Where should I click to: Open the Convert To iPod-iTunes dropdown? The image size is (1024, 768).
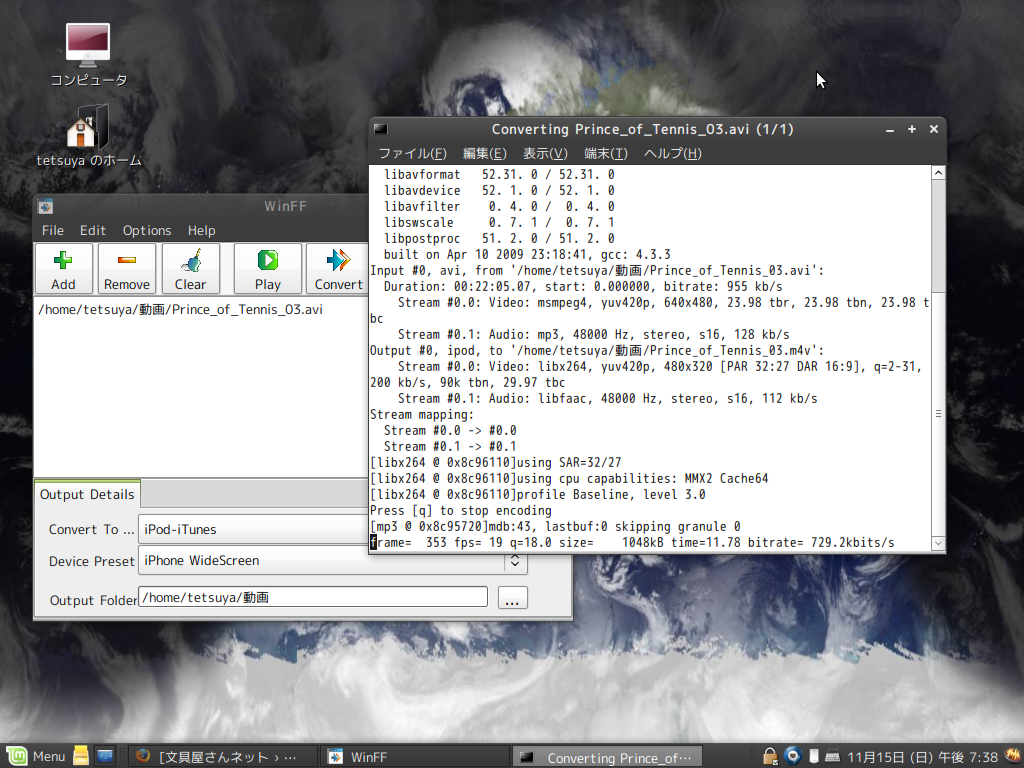point(255,530)
